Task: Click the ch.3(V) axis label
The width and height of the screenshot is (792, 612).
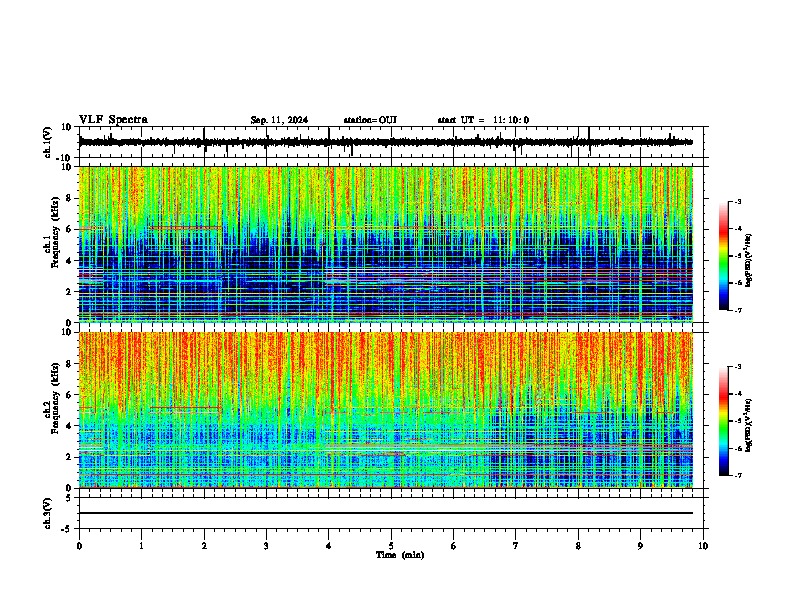Action: click(48, 513)
